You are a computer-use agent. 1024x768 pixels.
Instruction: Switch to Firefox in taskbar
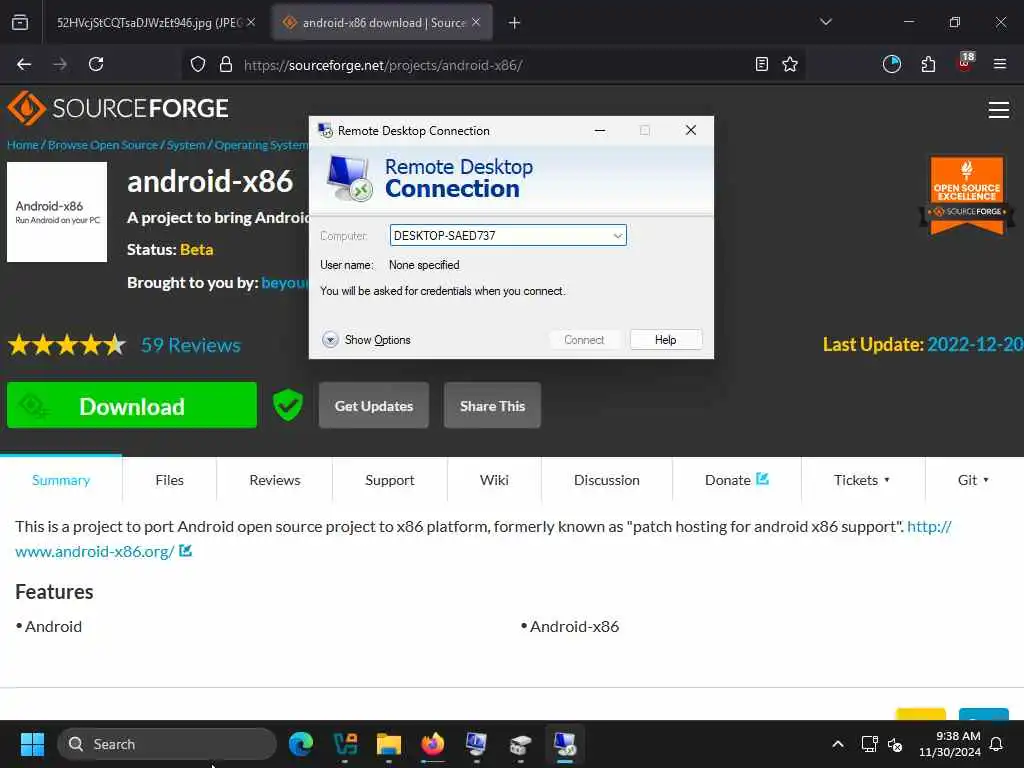[x=432, y=744]
